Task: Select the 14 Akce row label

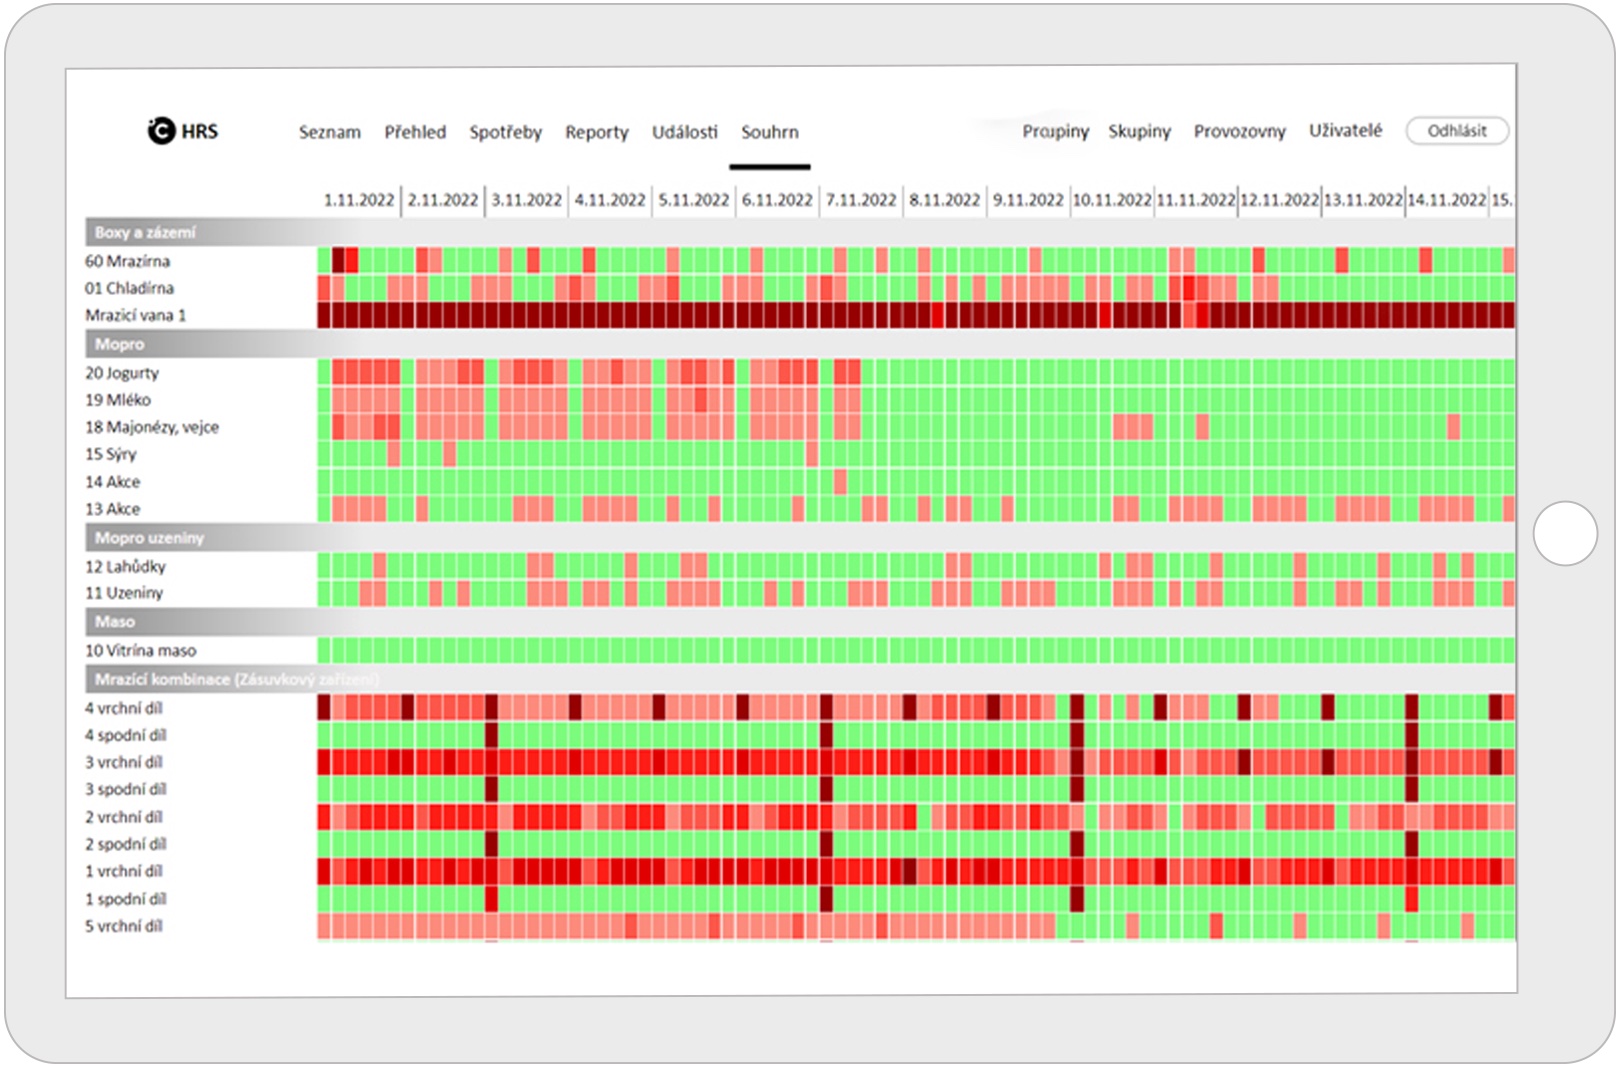Action: point(112,482)
